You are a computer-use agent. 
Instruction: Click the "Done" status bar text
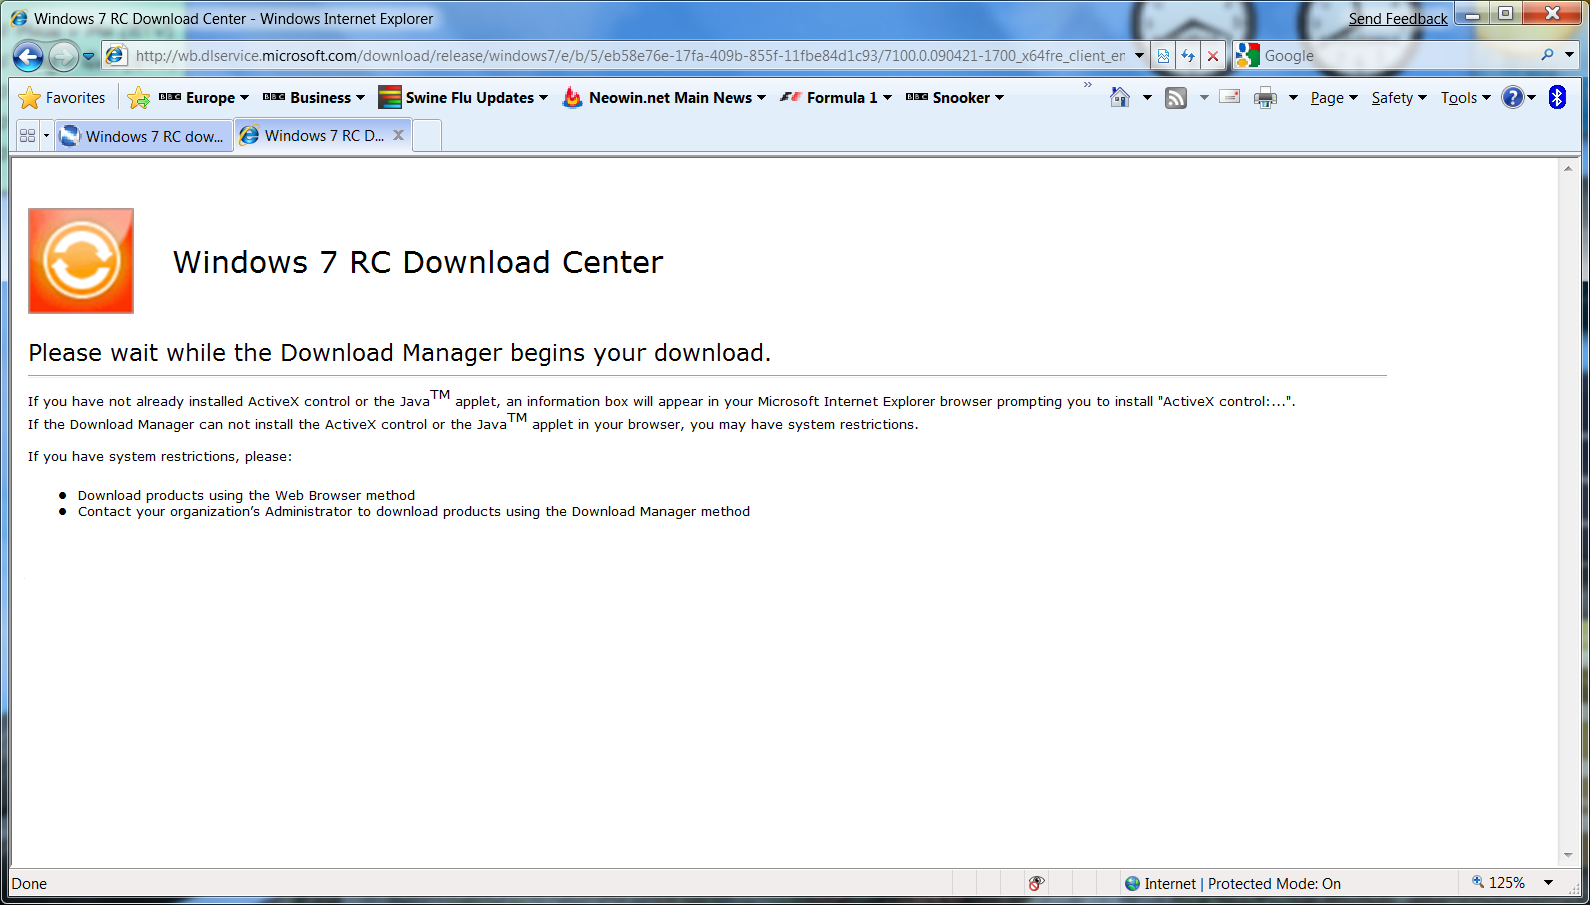click(x=29, y=884)
